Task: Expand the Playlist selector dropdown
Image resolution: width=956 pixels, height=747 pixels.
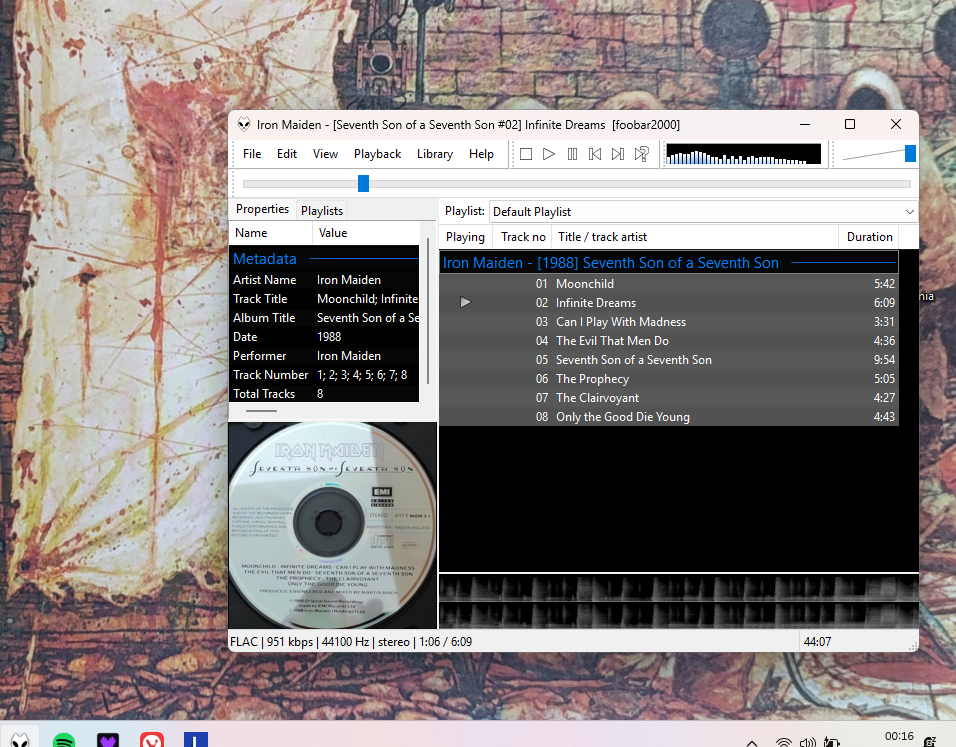Action: (909, 212)
